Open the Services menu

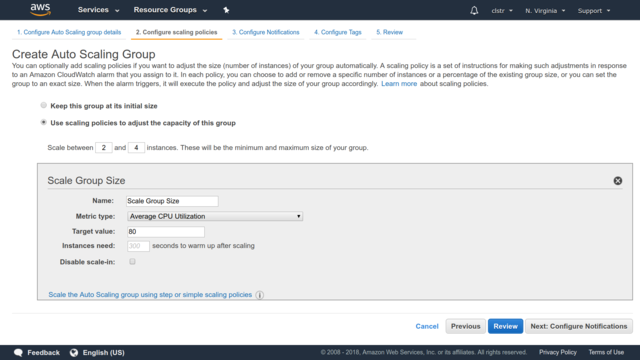pos(98,10)
